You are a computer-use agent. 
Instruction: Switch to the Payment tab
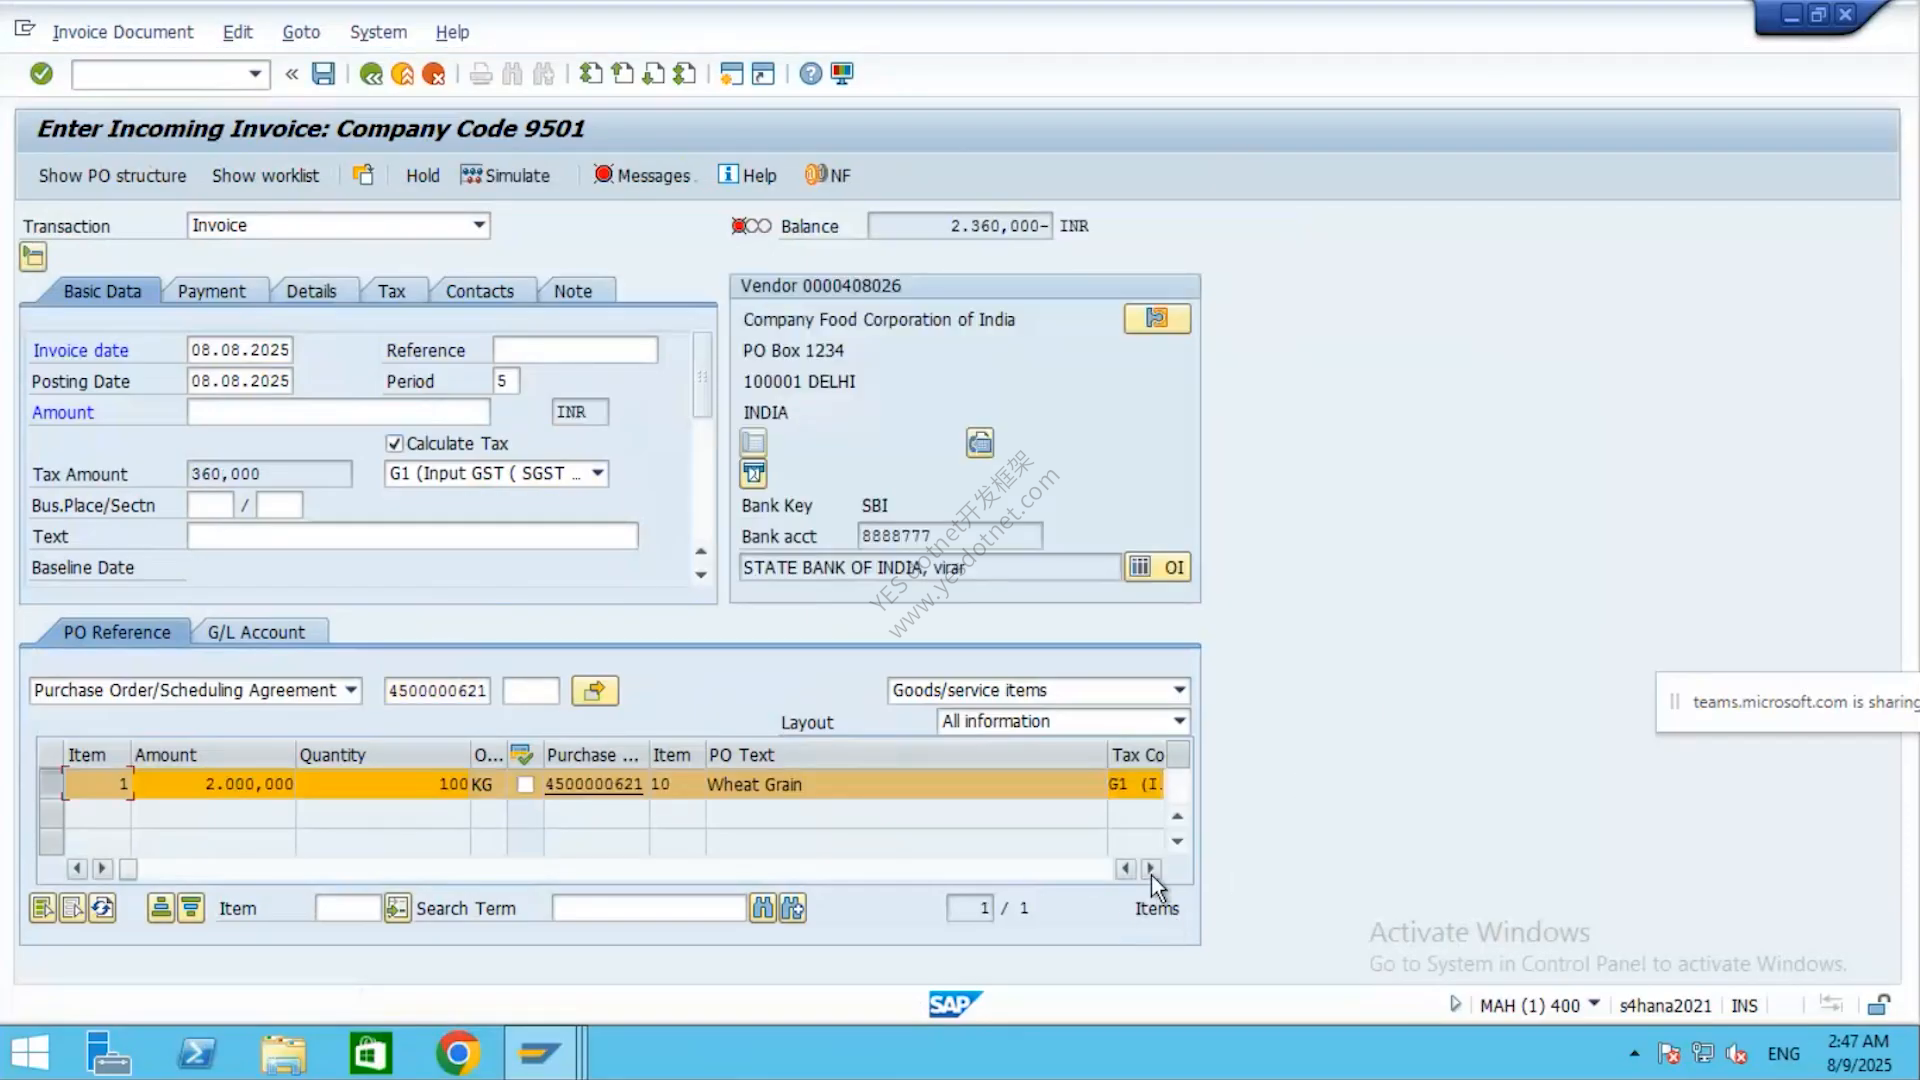click(211, 291)
